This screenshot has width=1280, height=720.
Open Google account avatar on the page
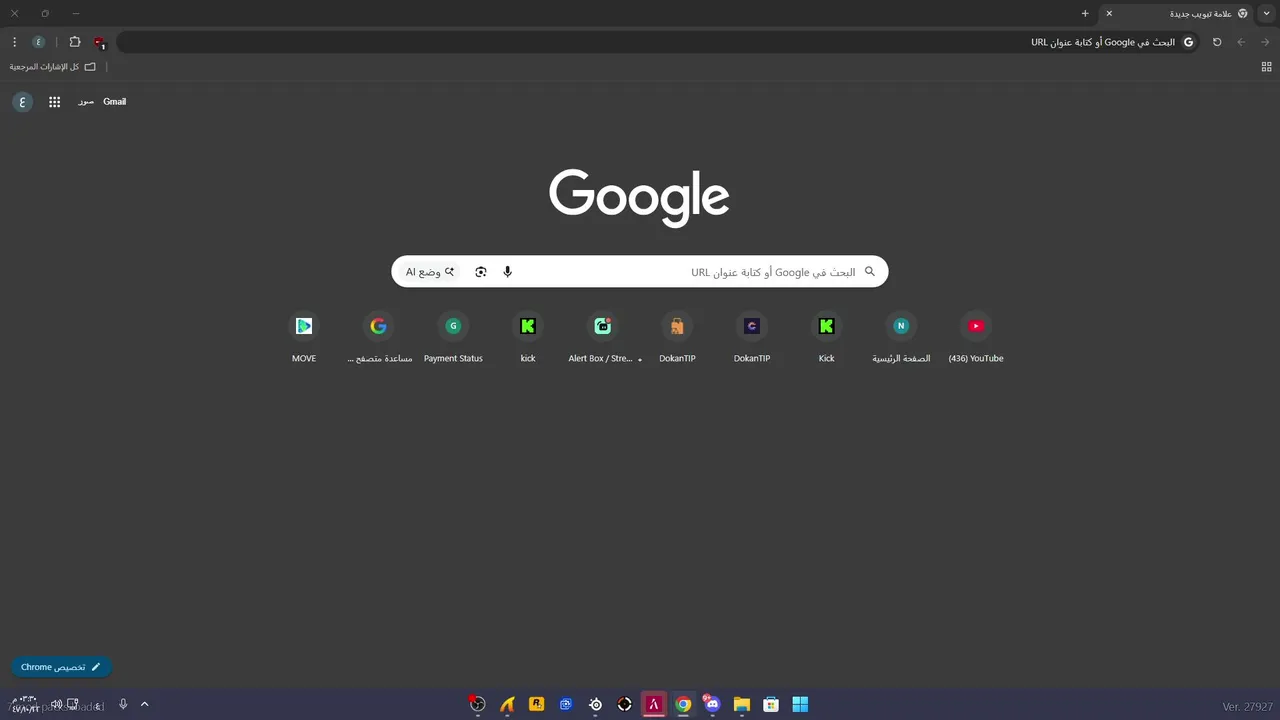point(22,102)
